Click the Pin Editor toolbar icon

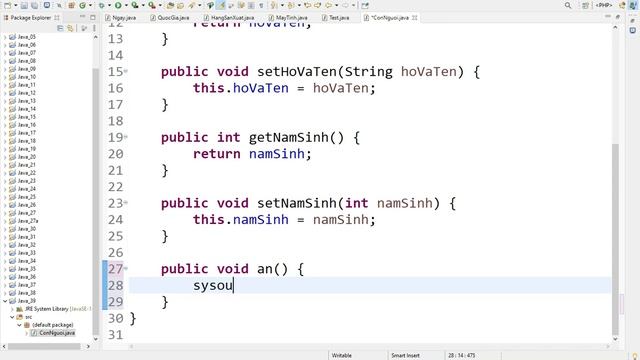(x=364, y=5)
